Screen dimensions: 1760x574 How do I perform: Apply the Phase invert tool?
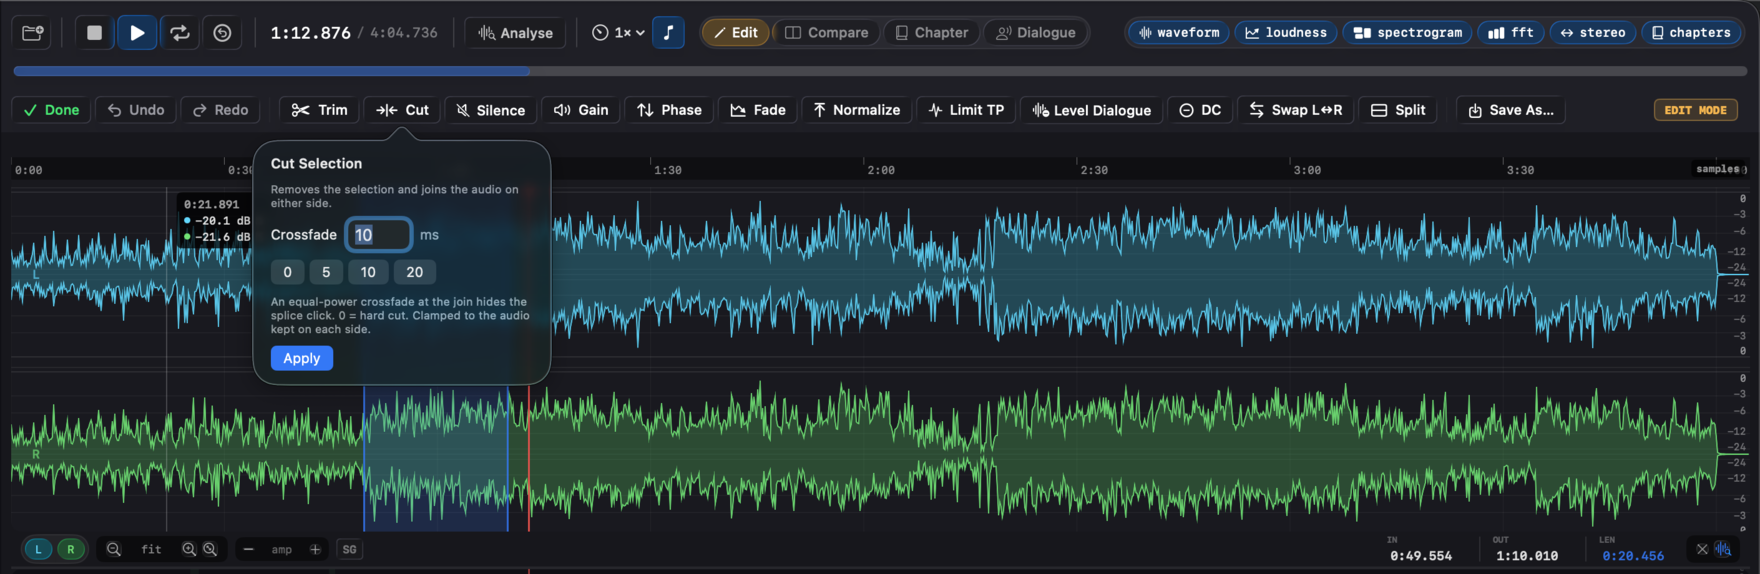pyautogui.click(x=670, y=110)
